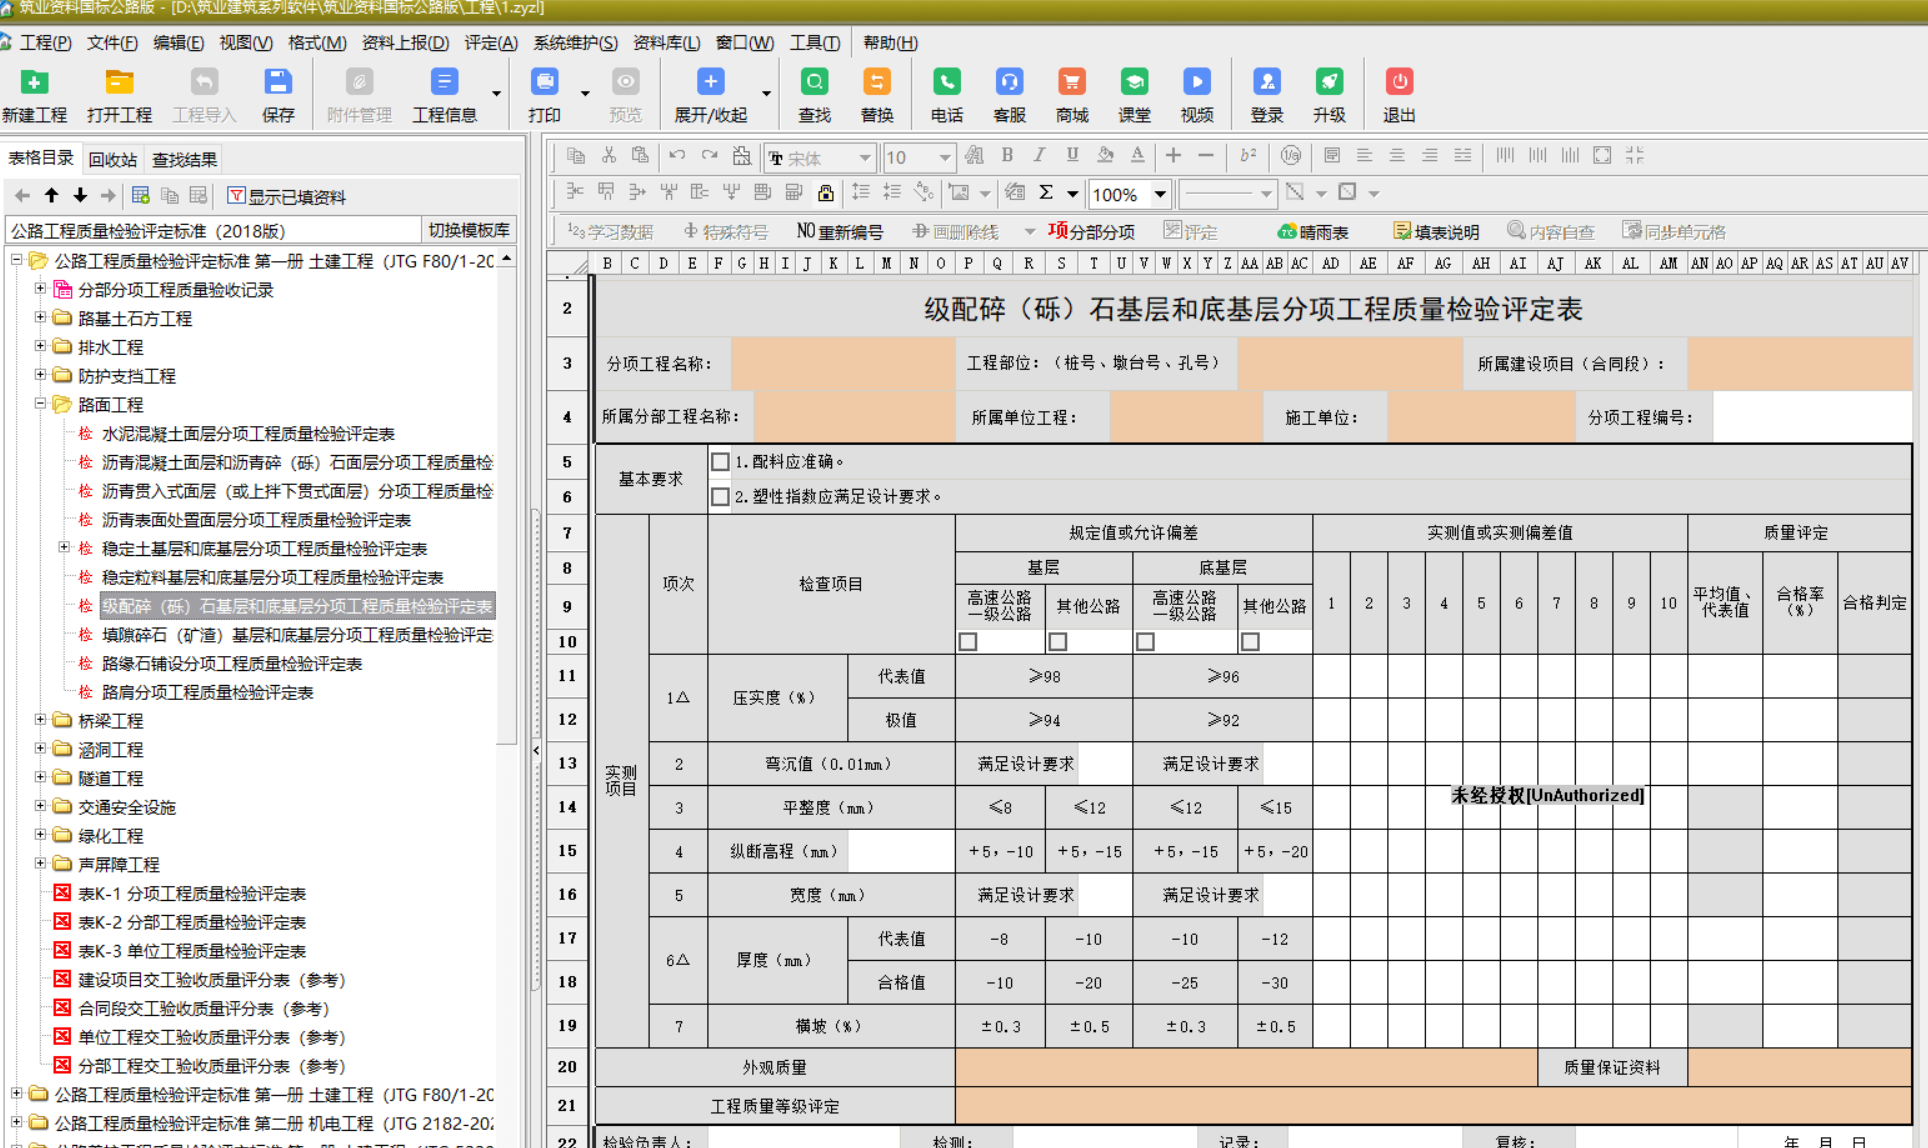Click the sum Σ formula icon
The height and width of the screenshot is (1148, 1928).
pyautogui.click(x=1046, y=192)
